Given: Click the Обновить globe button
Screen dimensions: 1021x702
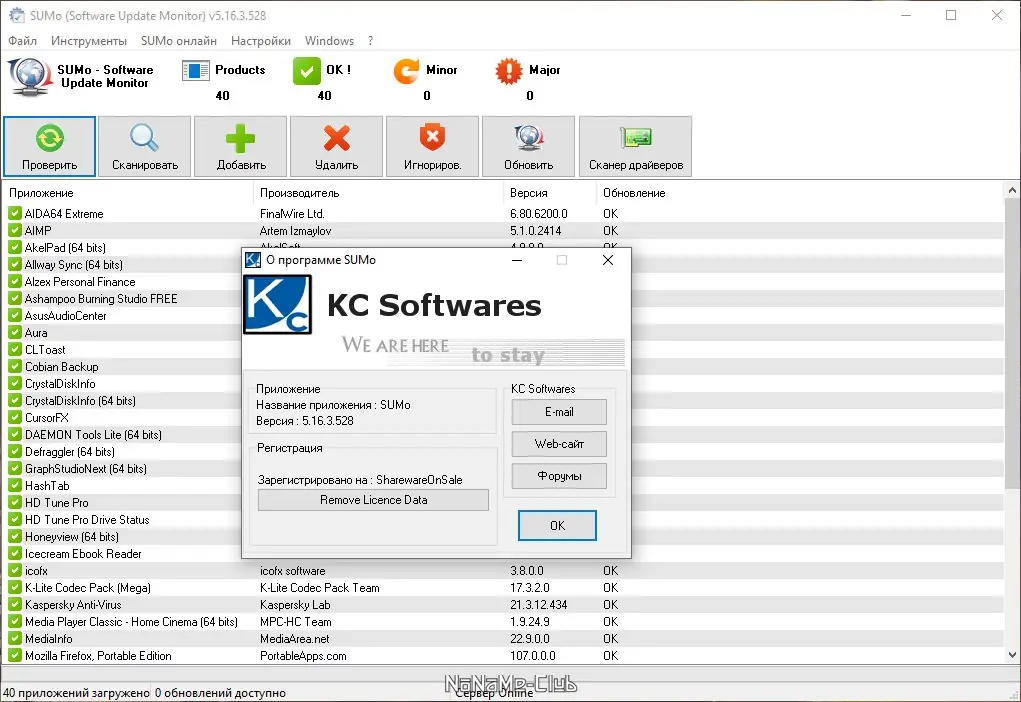Looking at the screenshot, I should [528, 147].
